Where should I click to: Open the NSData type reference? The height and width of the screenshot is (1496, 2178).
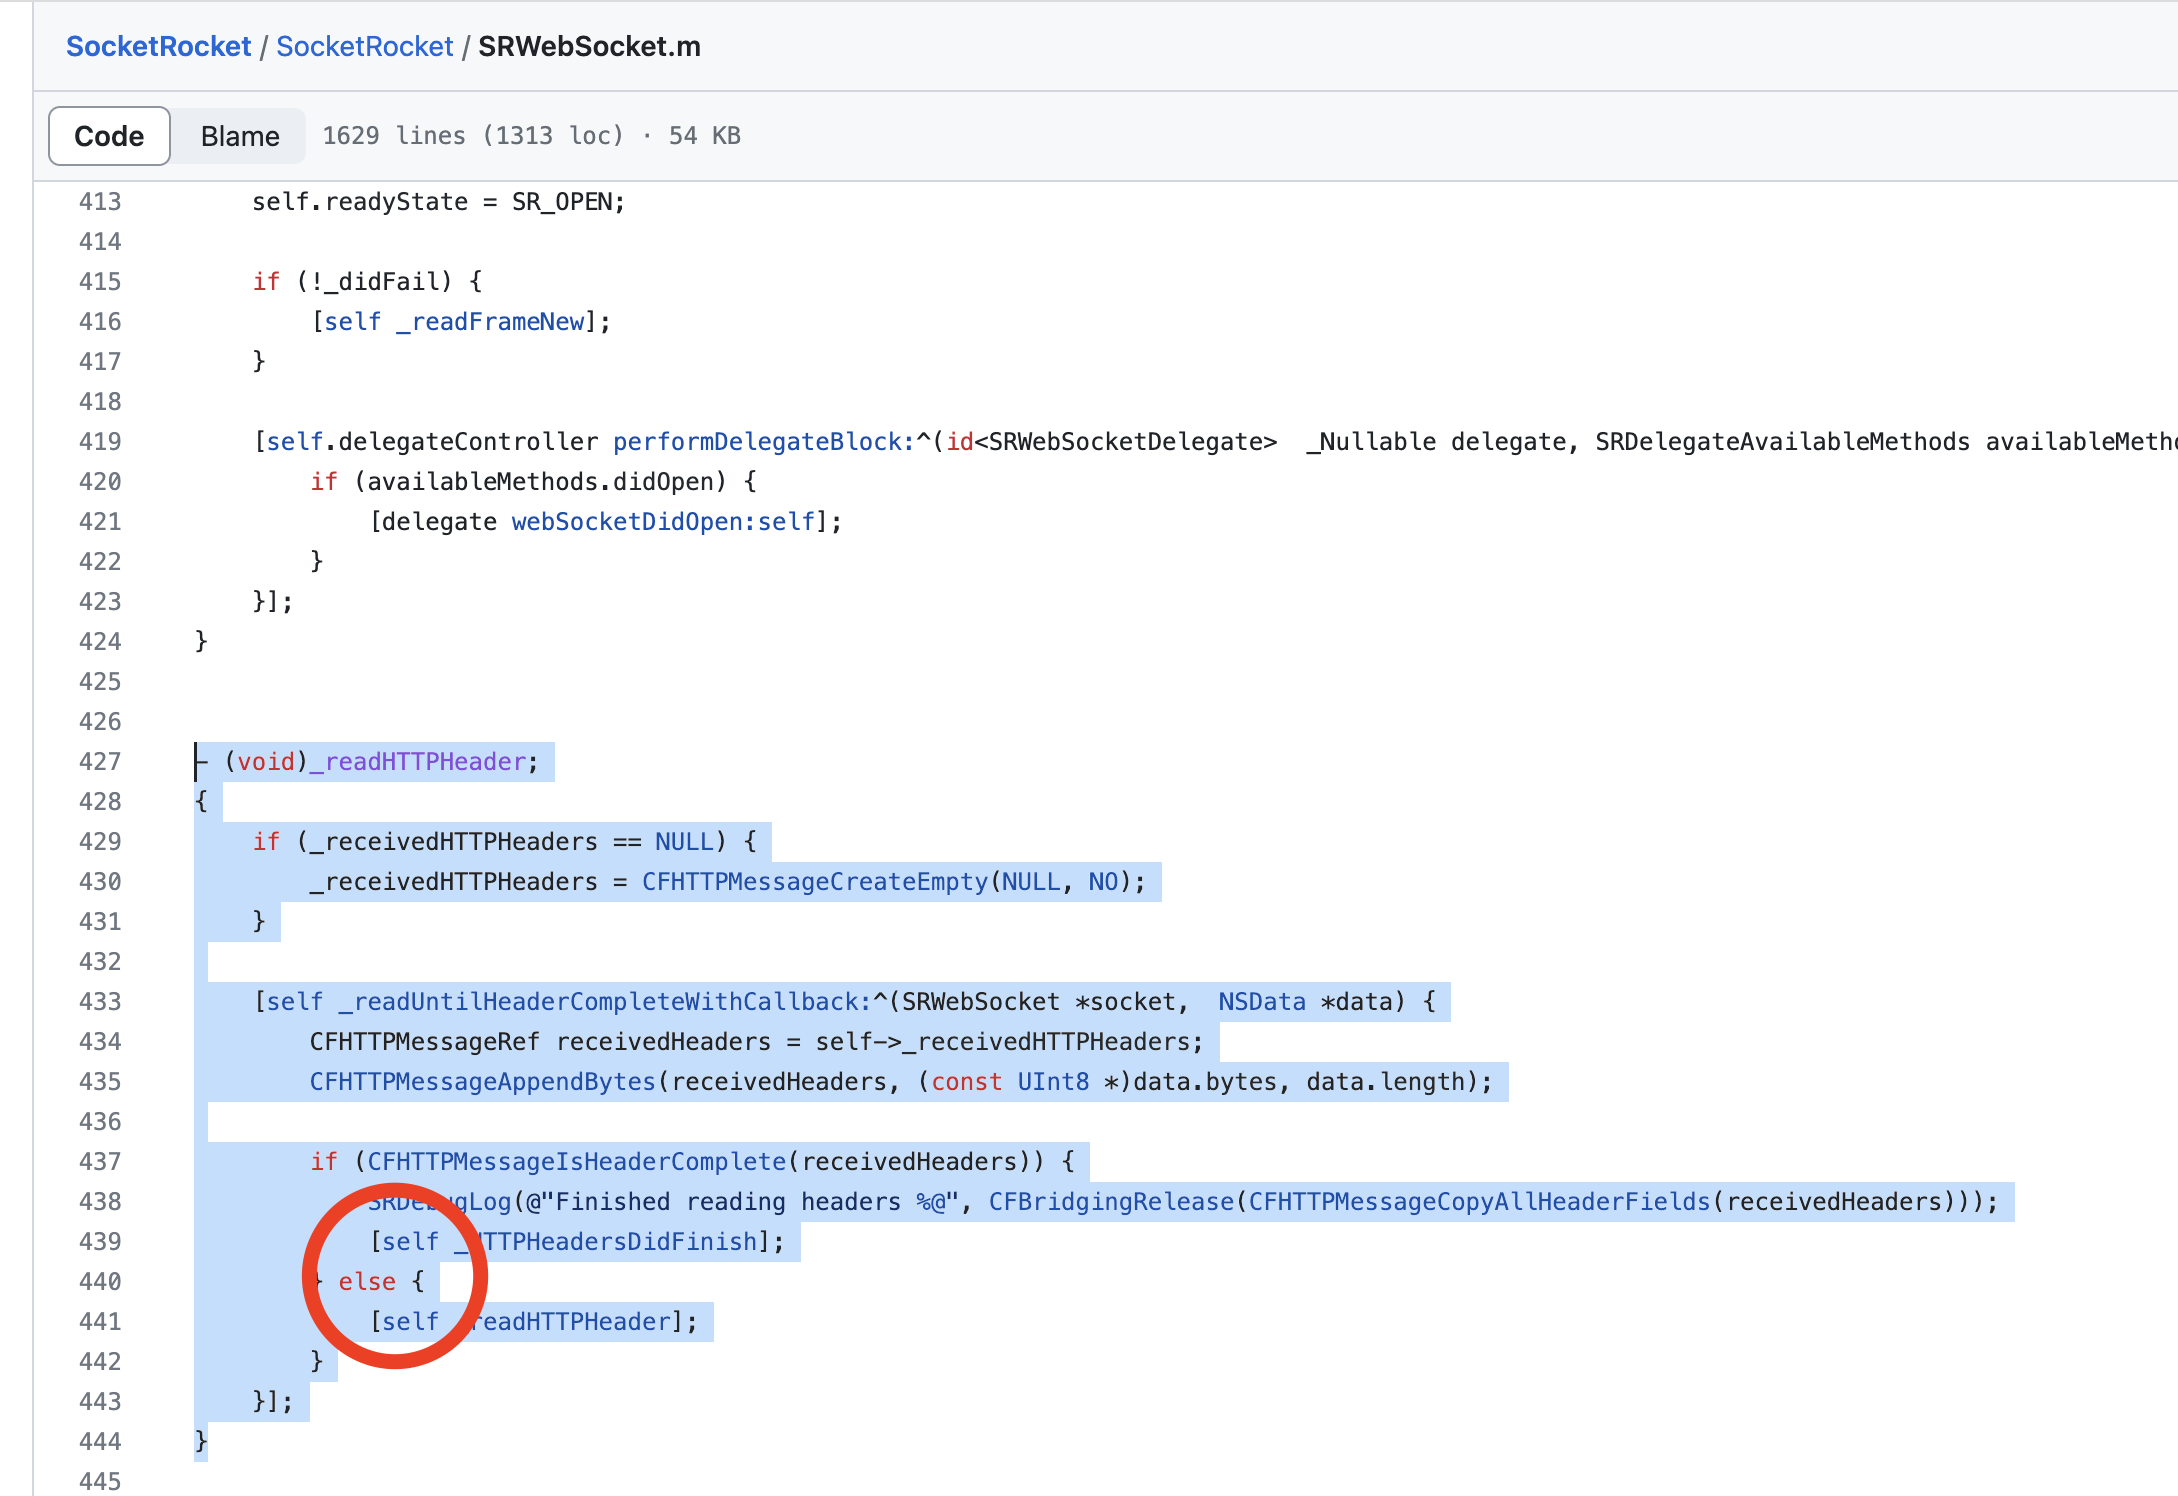1261,1001
